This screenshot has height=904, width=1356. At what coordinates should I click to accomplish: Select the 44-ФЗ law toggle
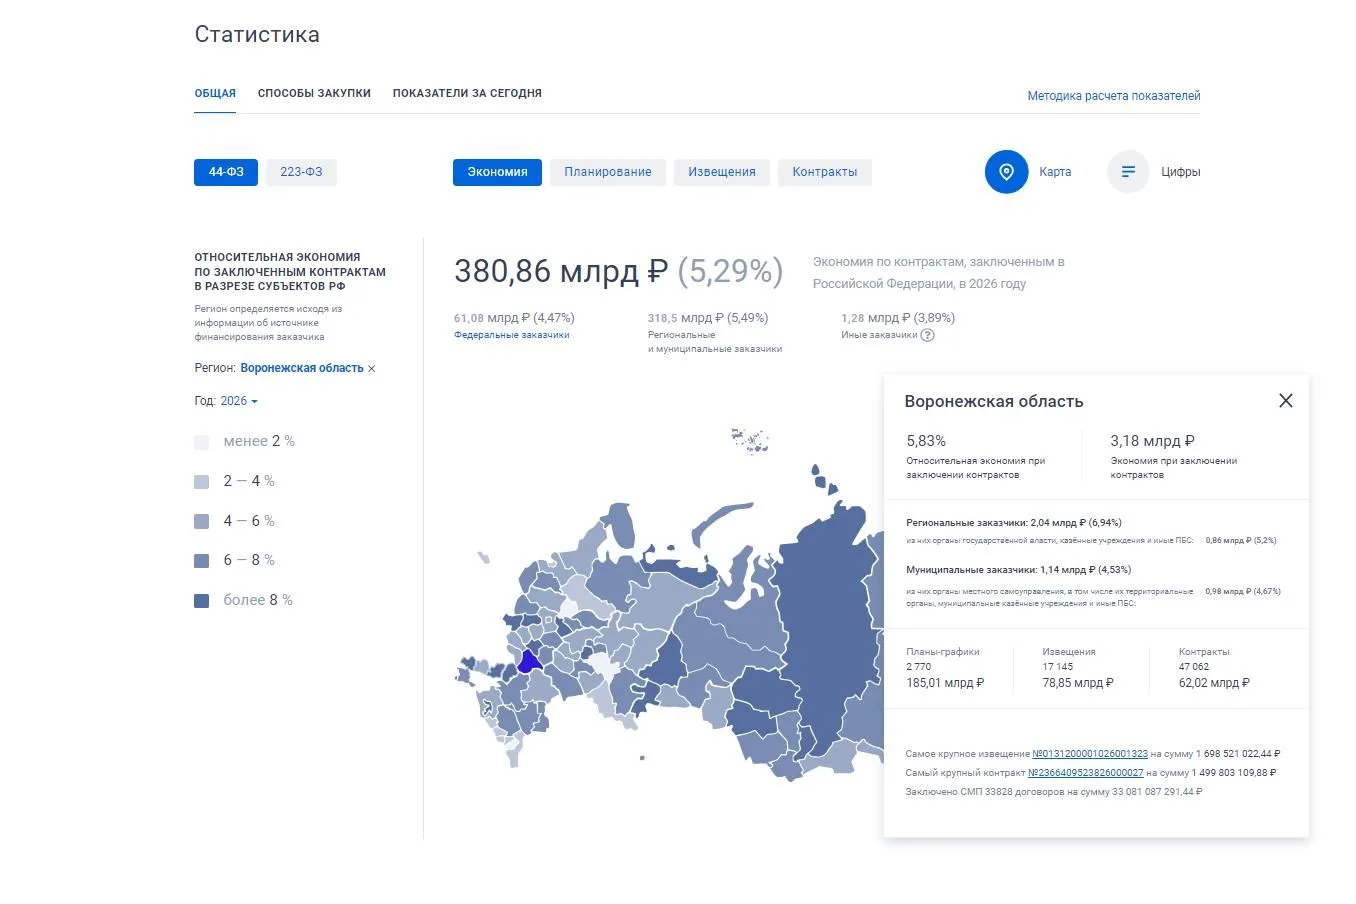point(226,172)
